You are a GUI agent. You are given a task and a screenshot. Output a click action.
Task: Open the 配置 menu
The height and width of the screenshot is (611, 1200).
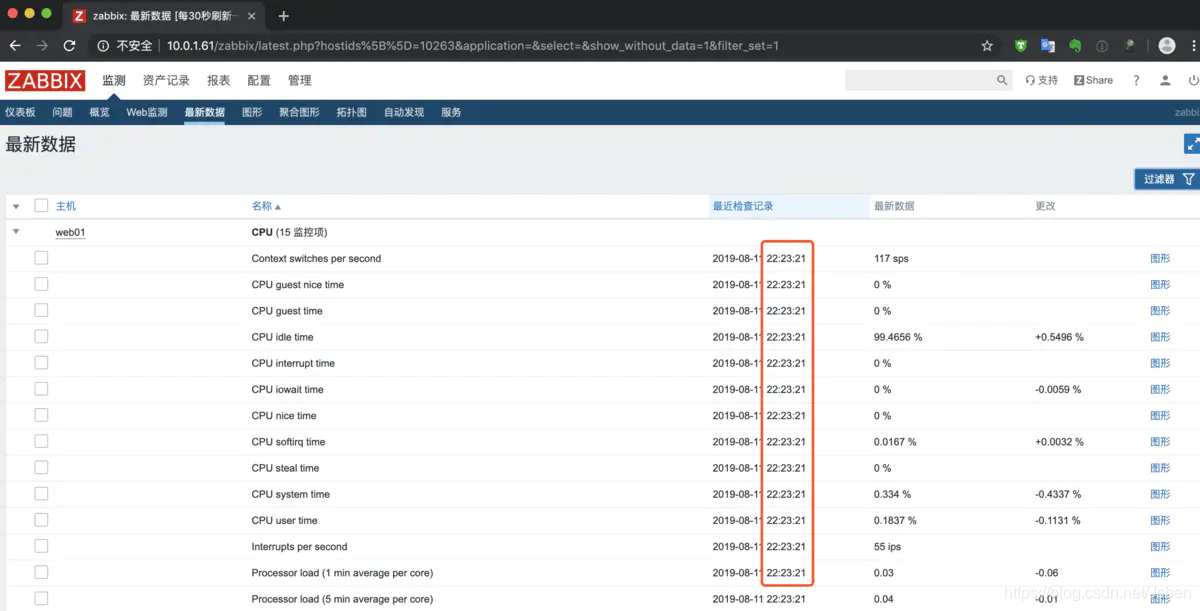(x=259, y=81)
